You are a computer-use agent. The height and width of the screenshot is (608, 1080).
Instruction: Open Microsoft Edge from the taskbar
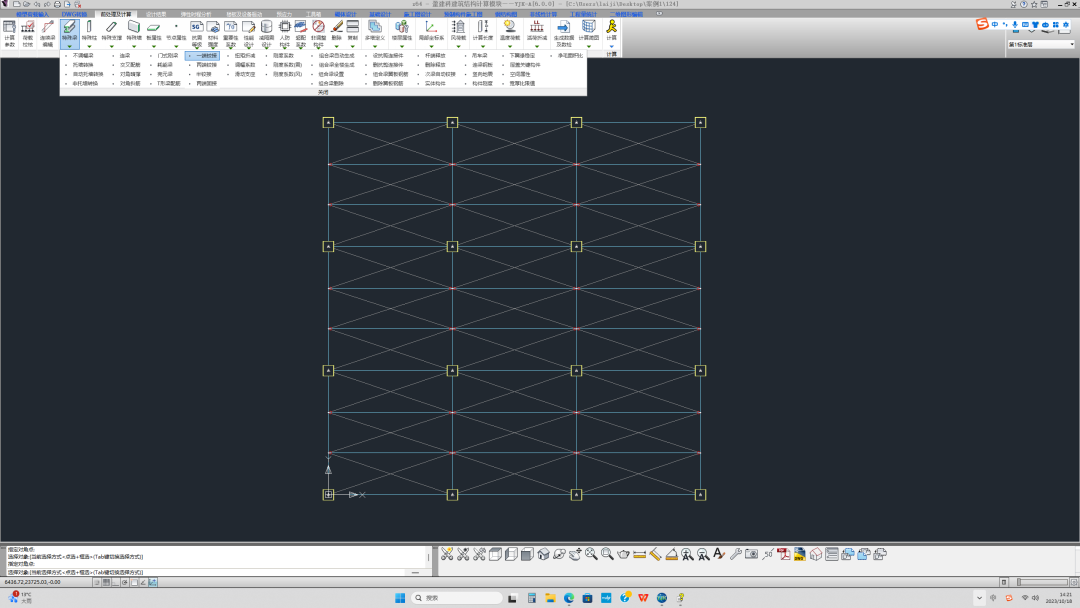click(569, 598)
